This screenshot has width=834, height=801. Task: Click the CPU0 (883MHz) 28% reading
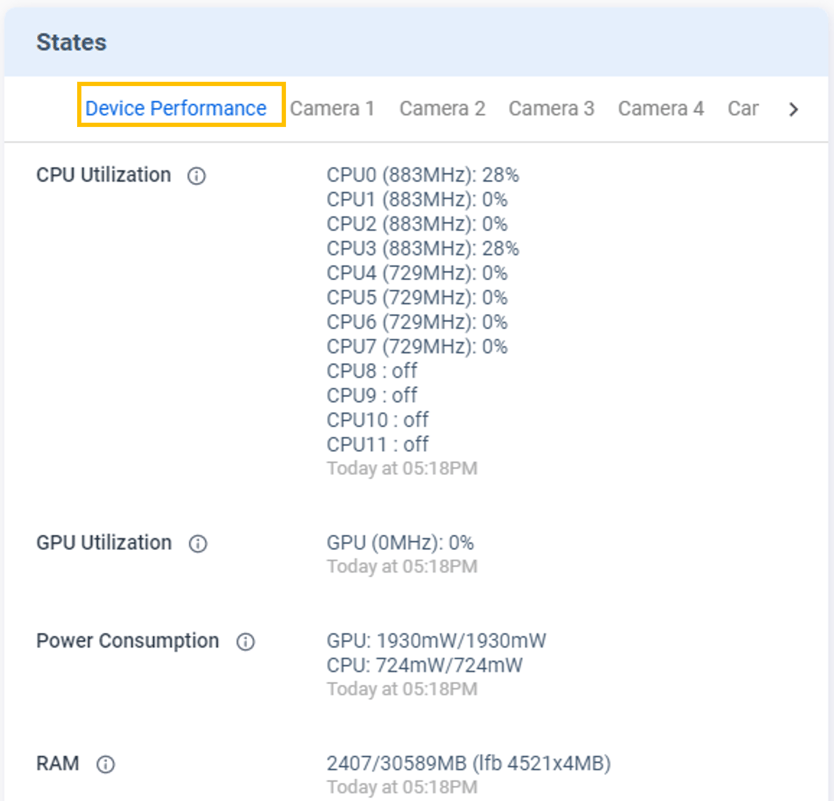(422, 175)
